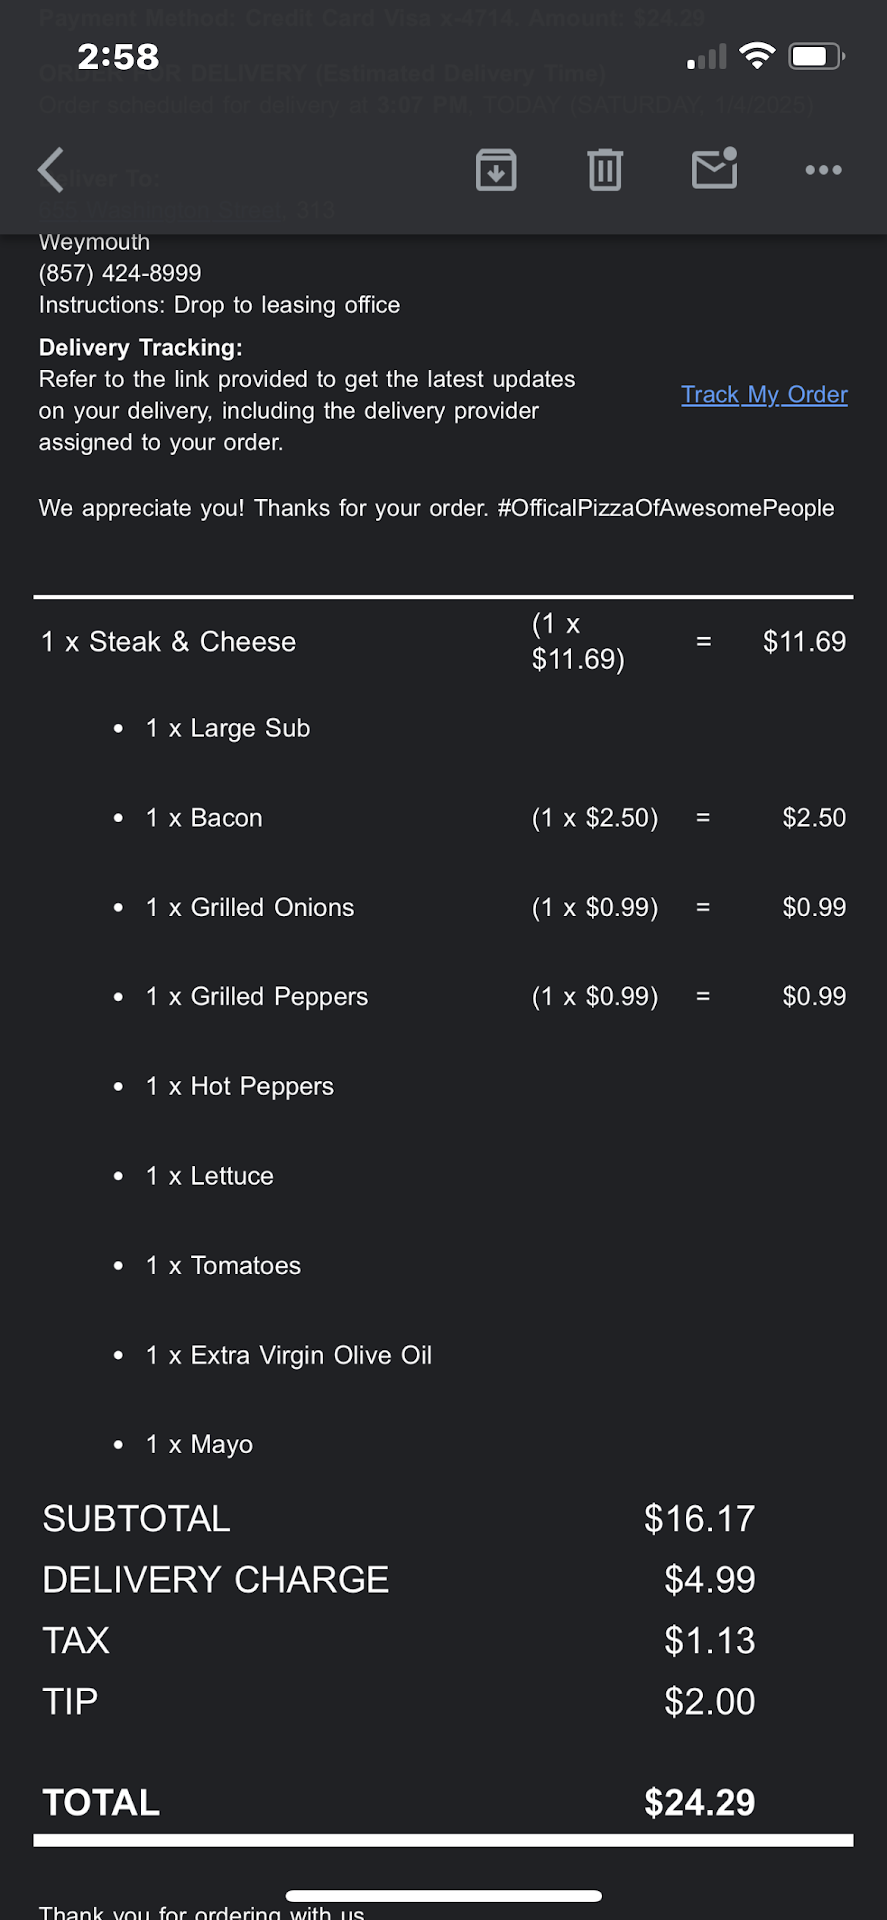The width and height of the screenshot is (887, 1920).
Task: Open the three-dot more options menu
Action: click(x=823, y=170)
